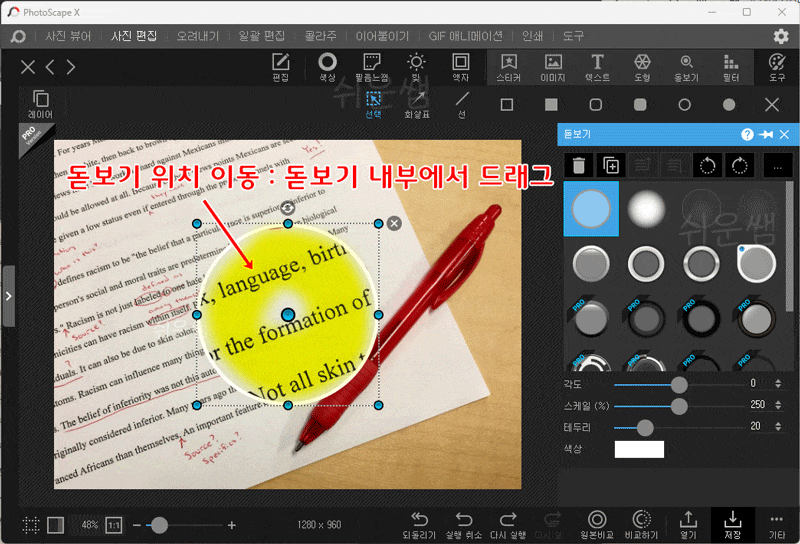
Task: Open the 이미지 insert tool
Action: tap(553, 67)
